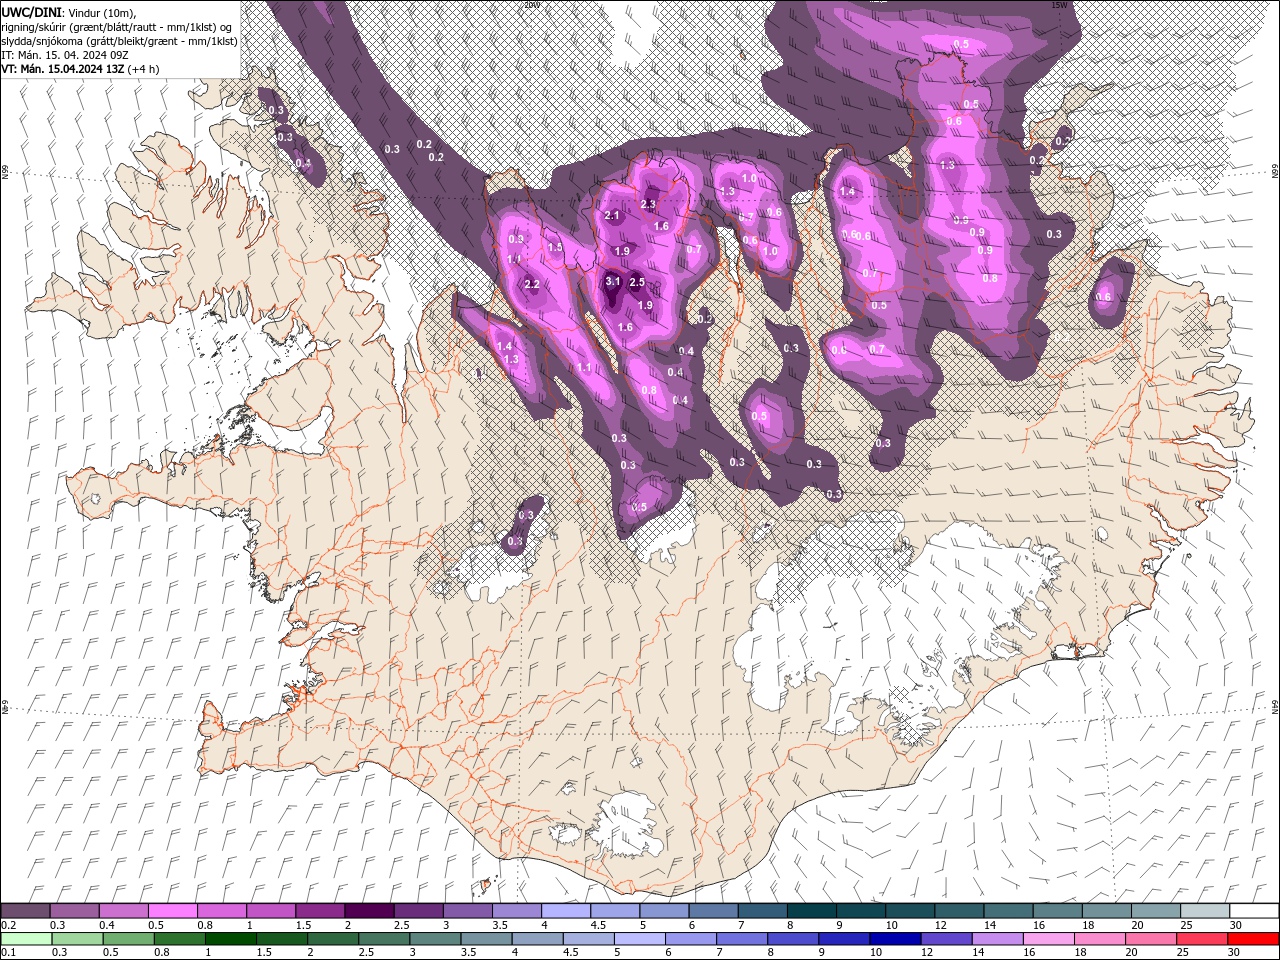This screenshot has height=960, width=1280.
Task: Select the bright pink 0.5 swatch, upper legend
Action: (172, 911)
